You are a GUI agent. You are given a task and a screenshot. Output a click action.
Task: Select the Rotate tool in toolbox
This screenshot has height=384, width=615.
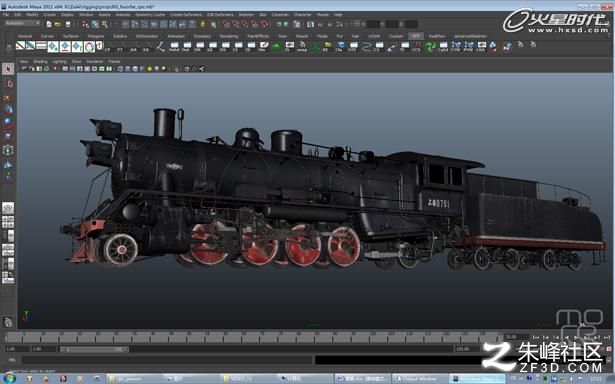8,123
